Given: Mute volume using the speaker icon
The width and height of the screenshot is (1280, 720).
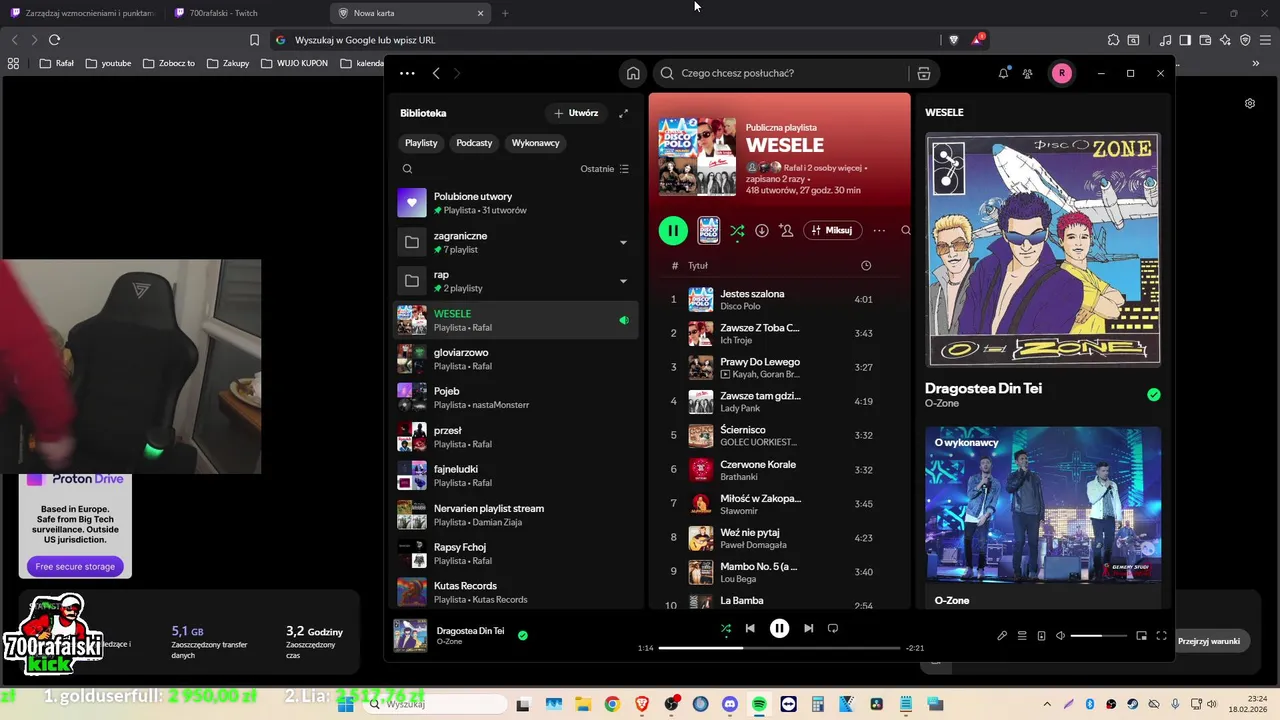Looking at the screenshot, I should [x=1061, y=636].
